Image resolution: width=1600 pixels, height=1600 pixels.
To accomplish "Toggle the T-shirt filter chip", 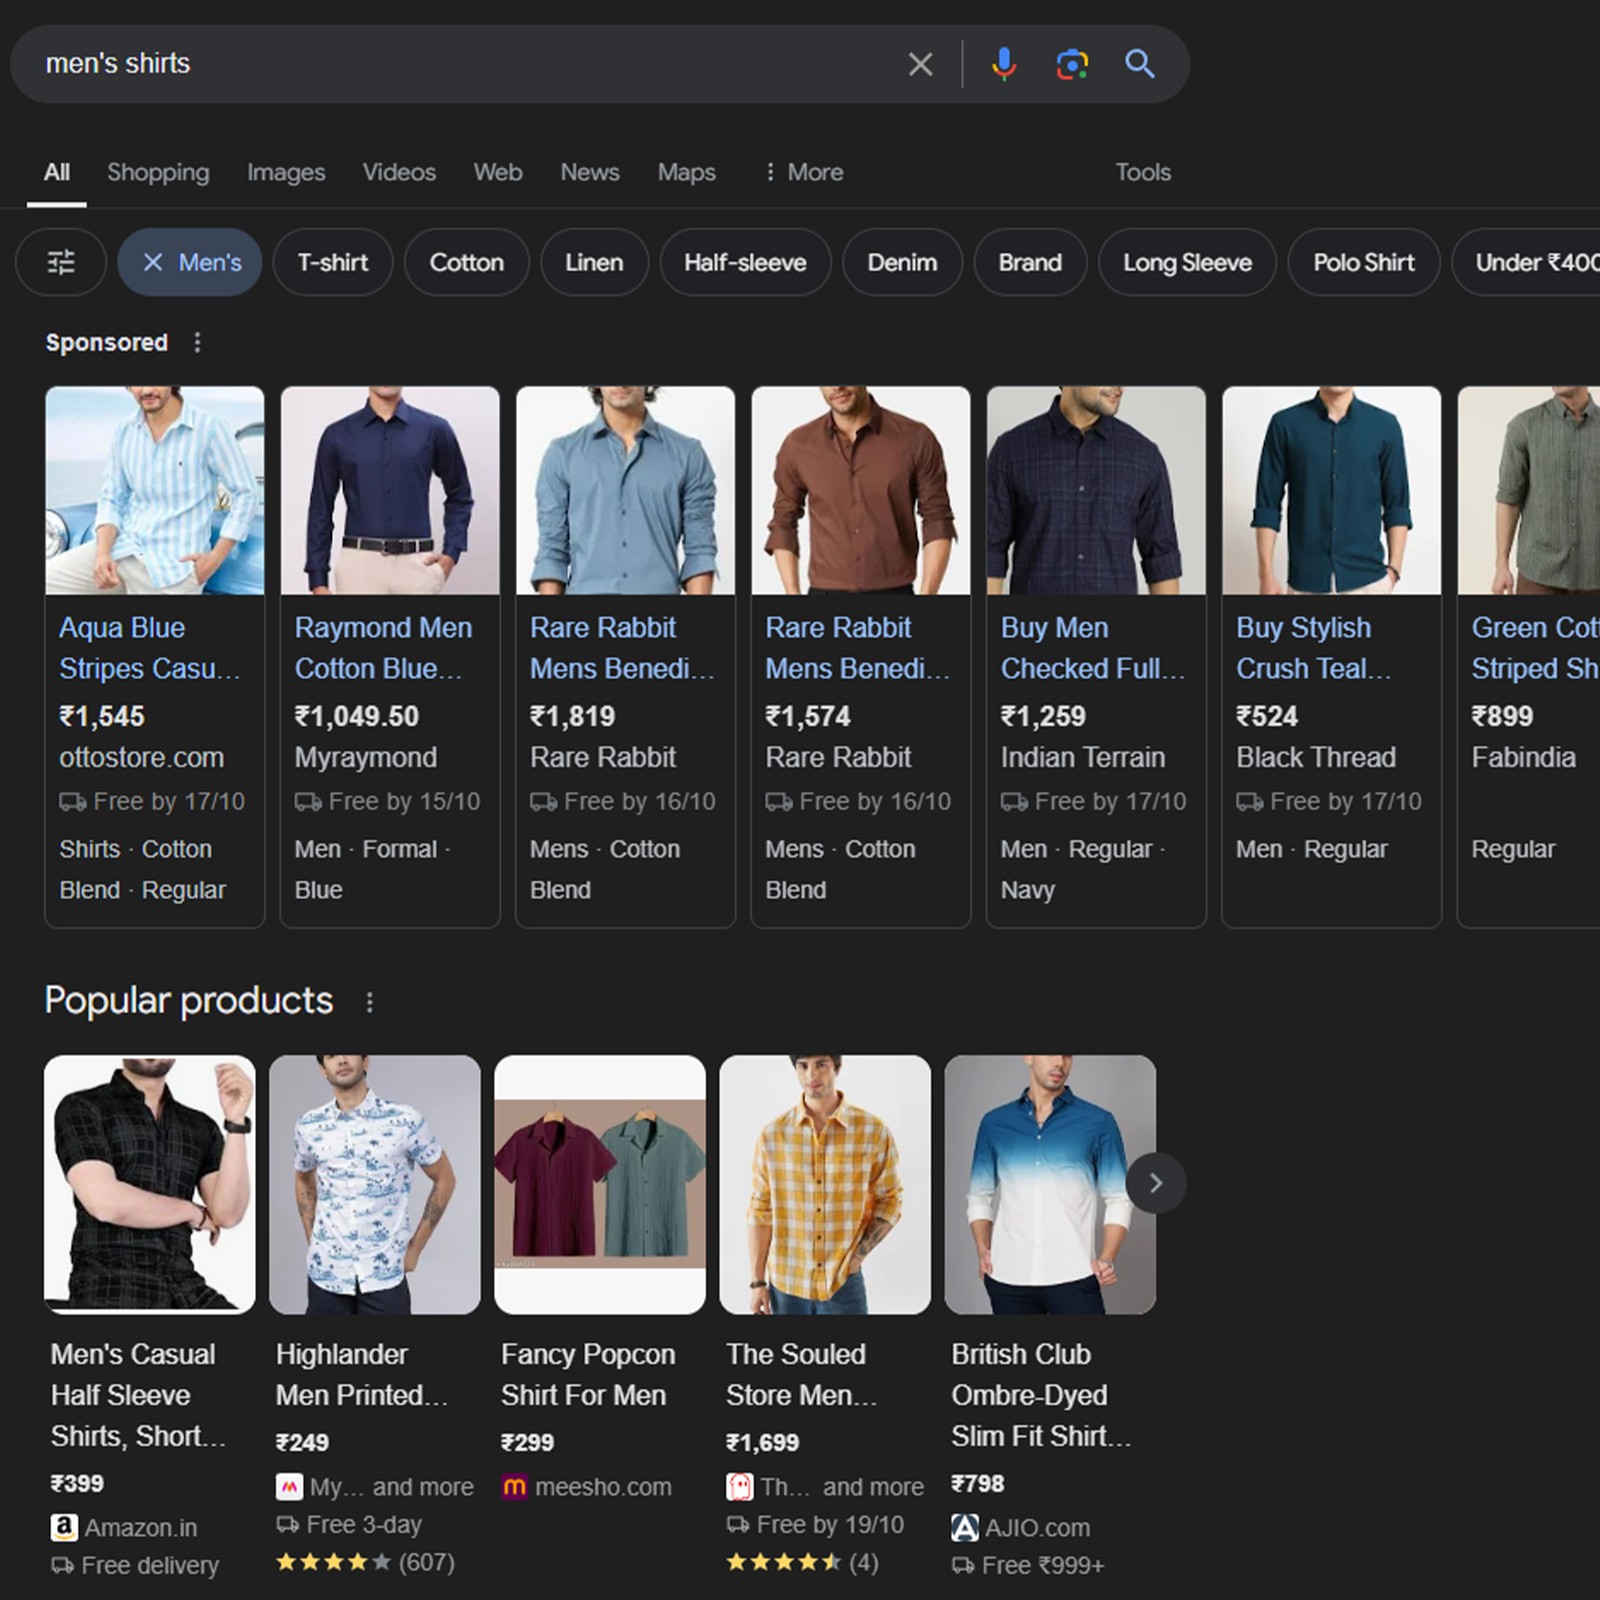I will click(x=333, y=262).
